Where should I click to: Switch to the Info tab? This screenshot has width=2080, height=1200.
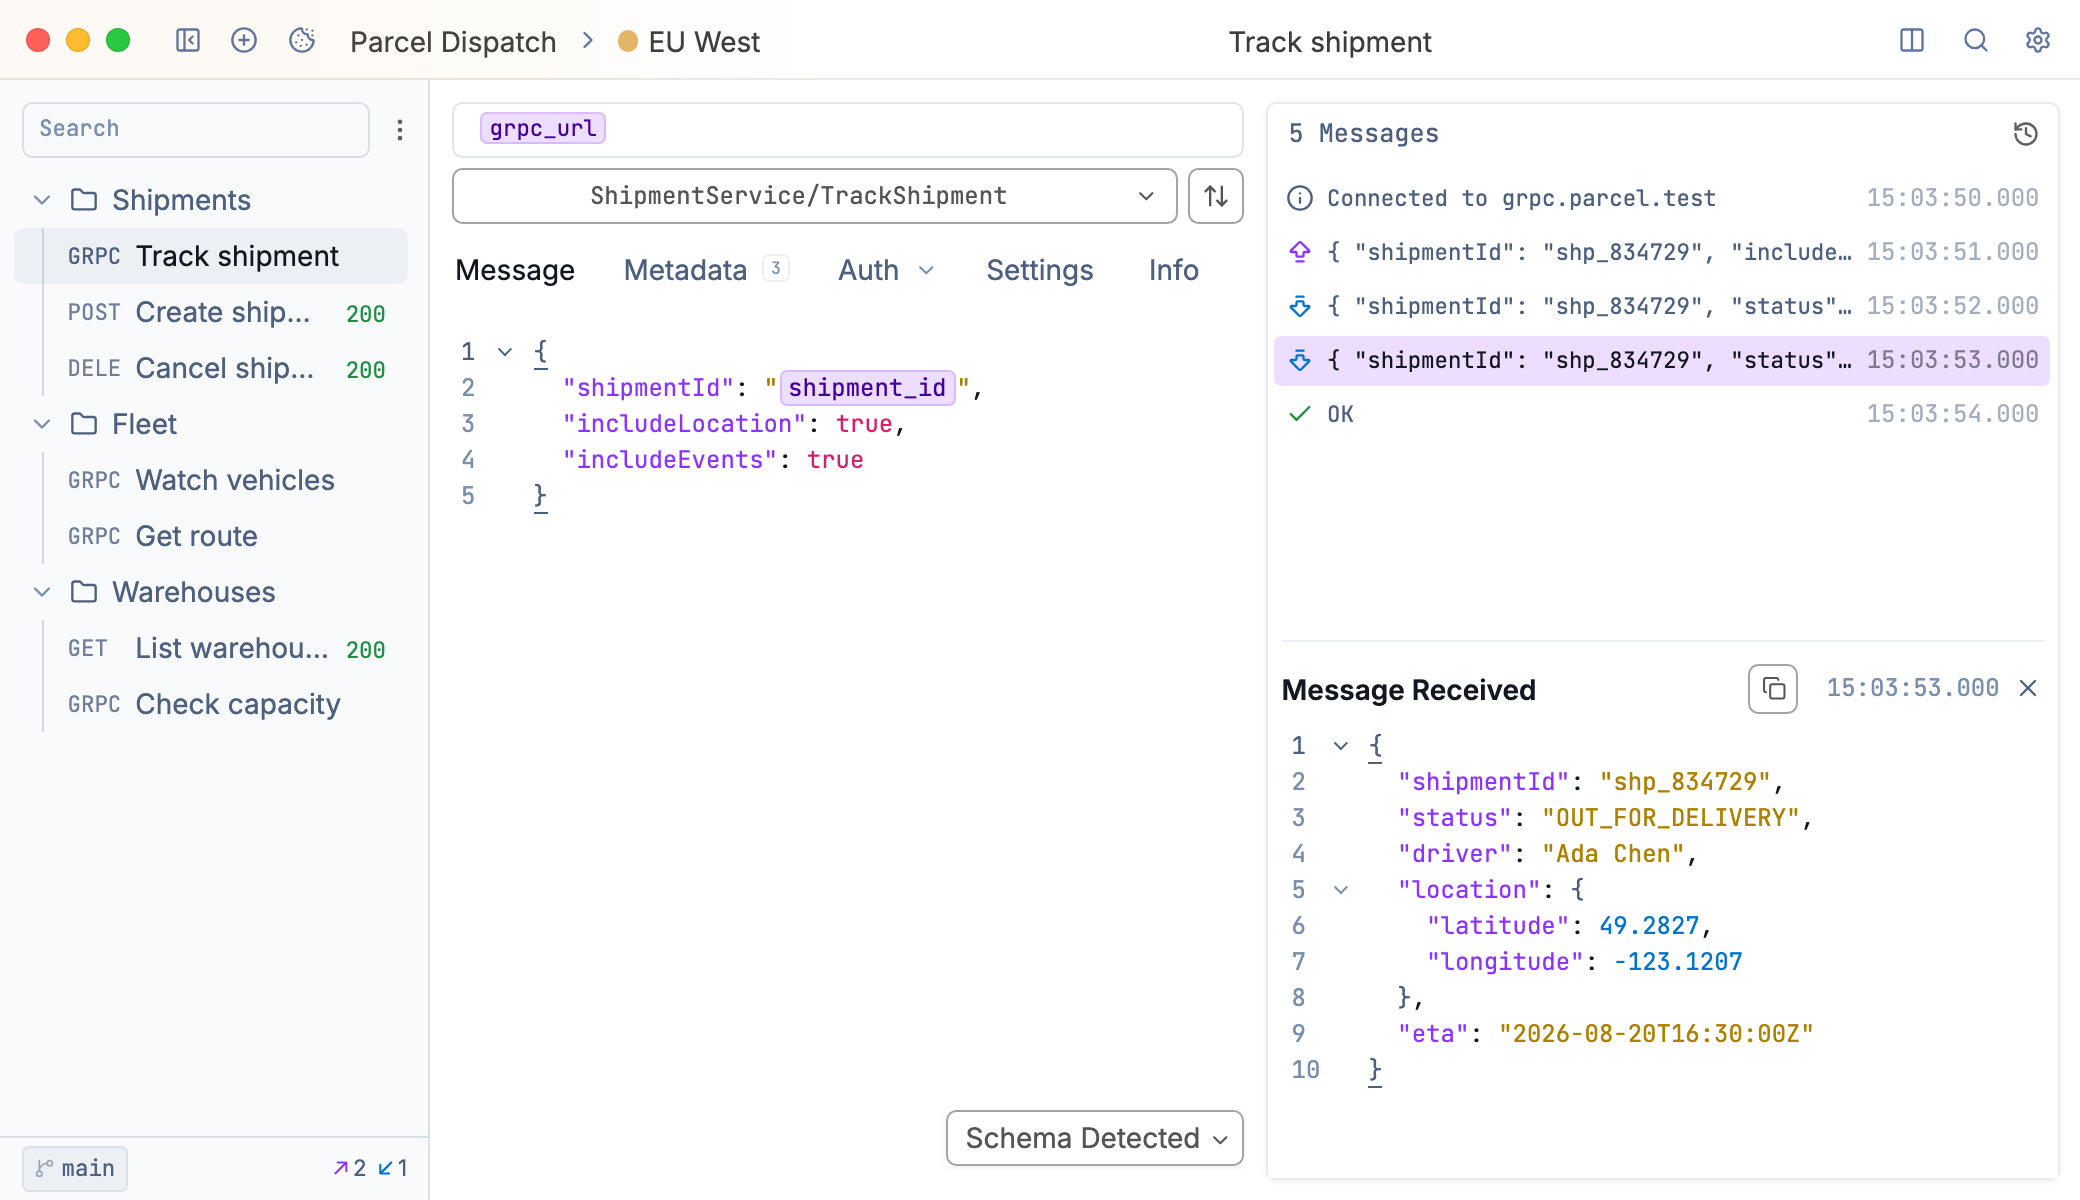click(1174, 270)
